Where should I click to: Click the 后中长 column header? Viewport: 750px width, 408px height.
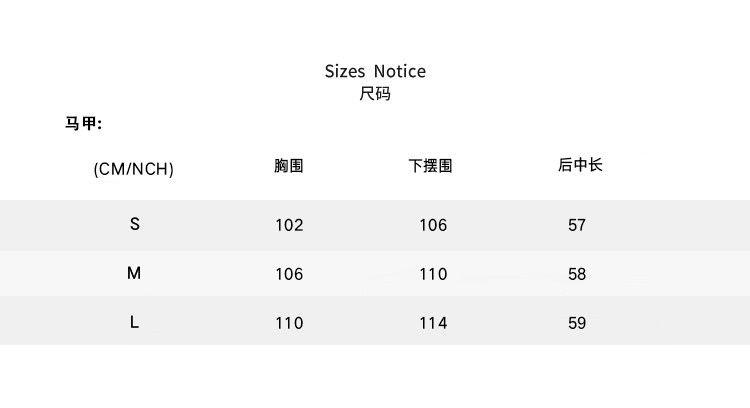pyautogui.click(x=581, y=165)
